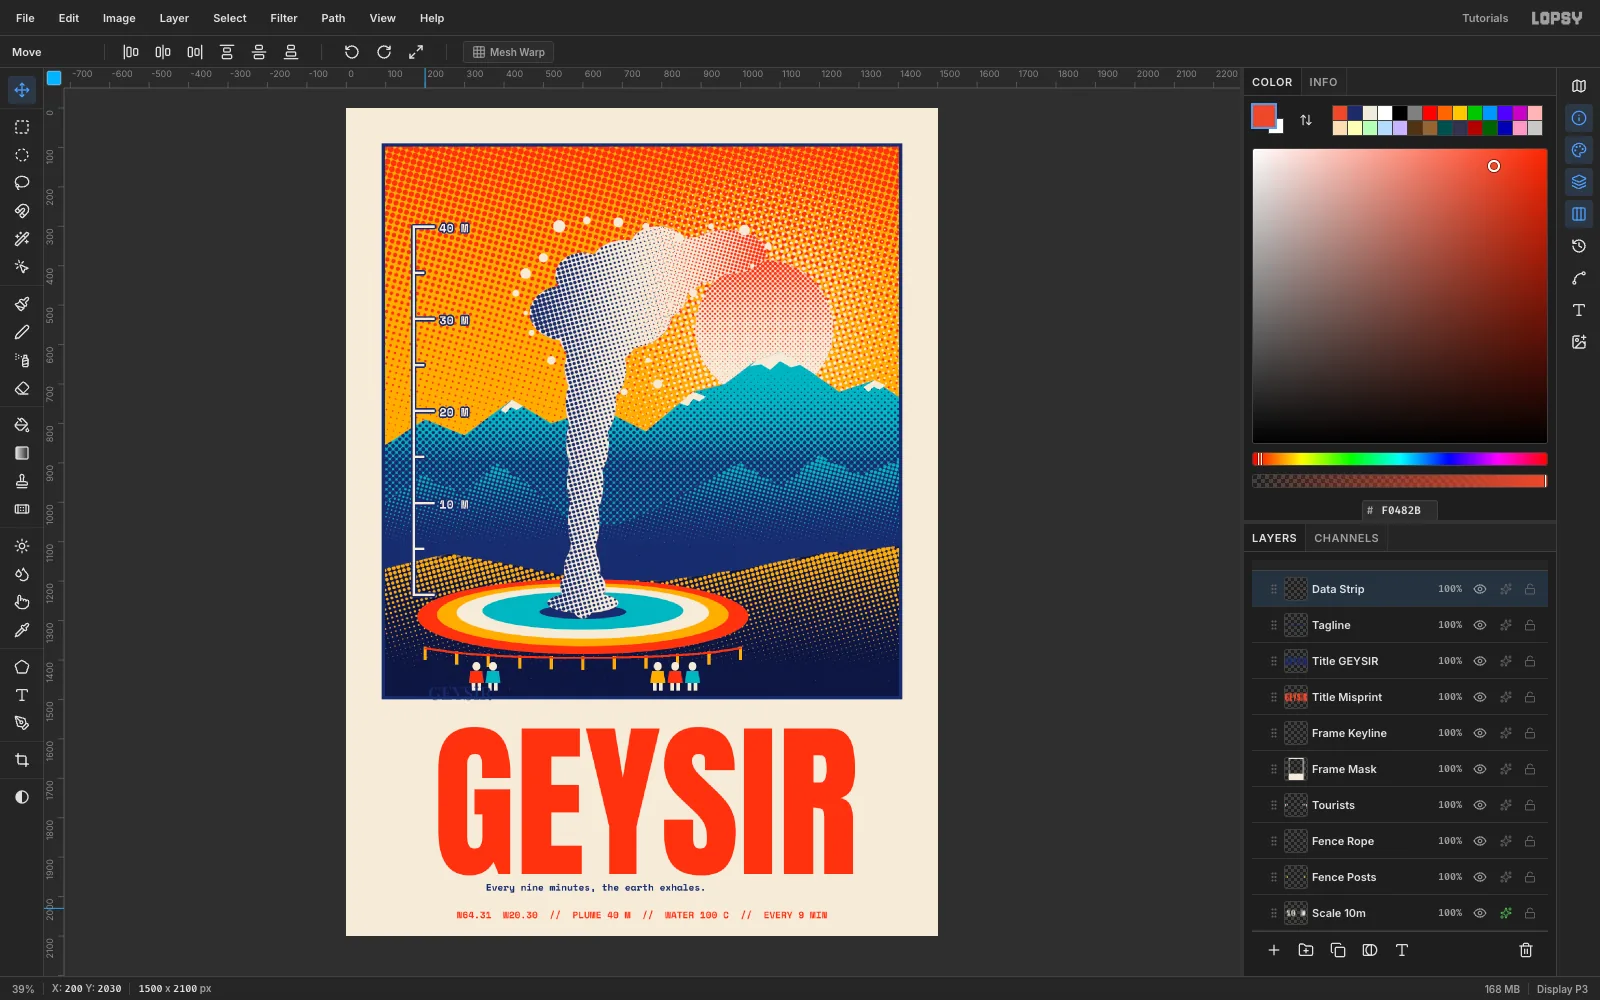Click the Mesh Warp button
Image resolution: width=1600 pixels, height=1000 pixels.
[509, 52]
